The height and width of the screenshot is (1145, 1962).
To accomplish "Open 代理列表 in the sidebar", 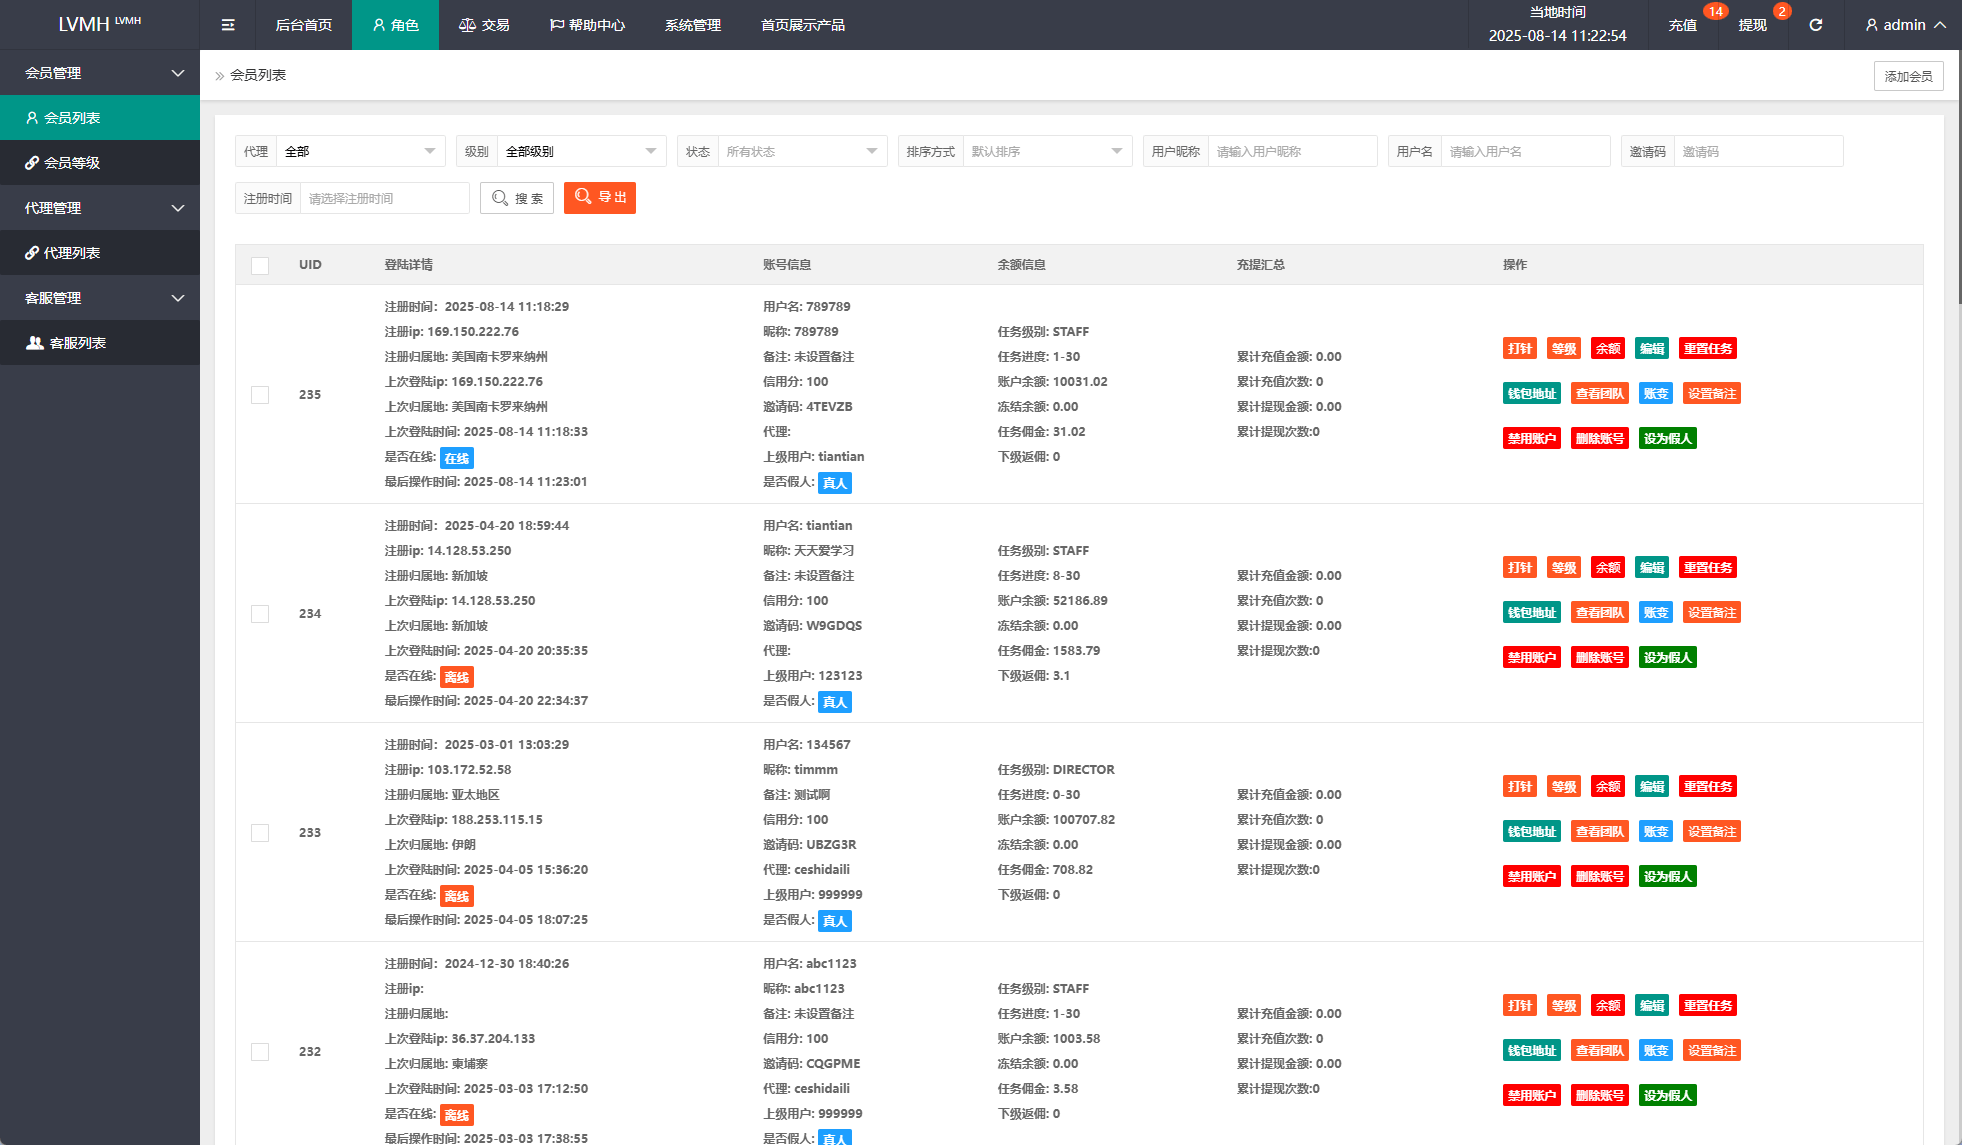I will [x=71, y=253].
